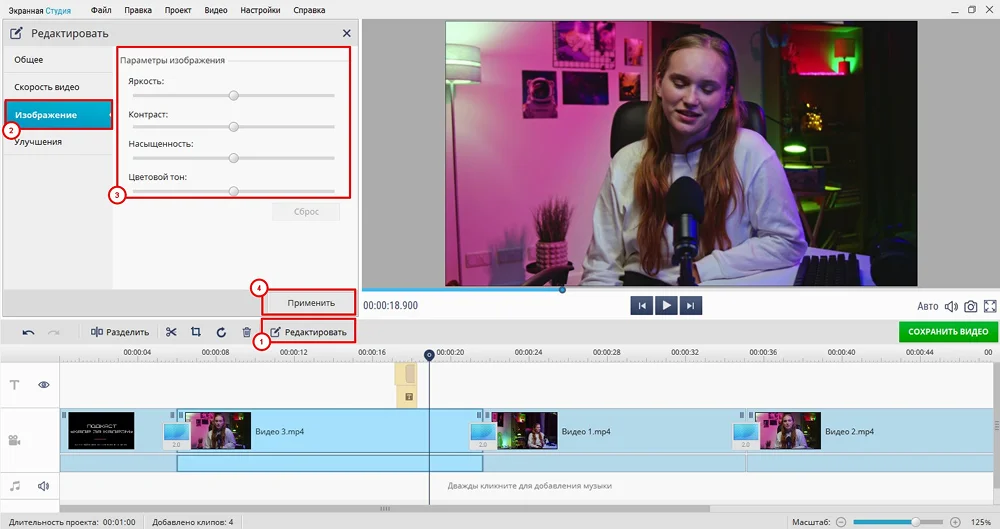The height and width of the screenshot is (529, 1000).
Task: Take a snapshot with the camera icon
Action: coord(970,306)
